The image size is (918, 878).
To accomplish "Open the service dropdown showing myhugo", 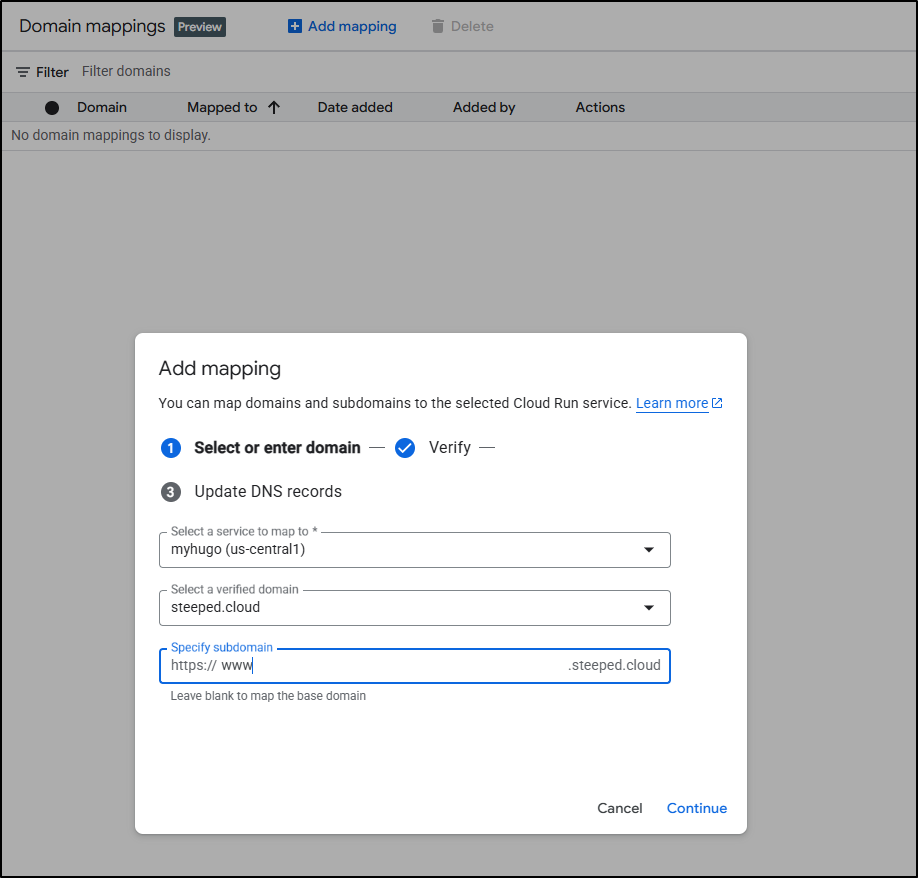I will (x=400, y=549).
